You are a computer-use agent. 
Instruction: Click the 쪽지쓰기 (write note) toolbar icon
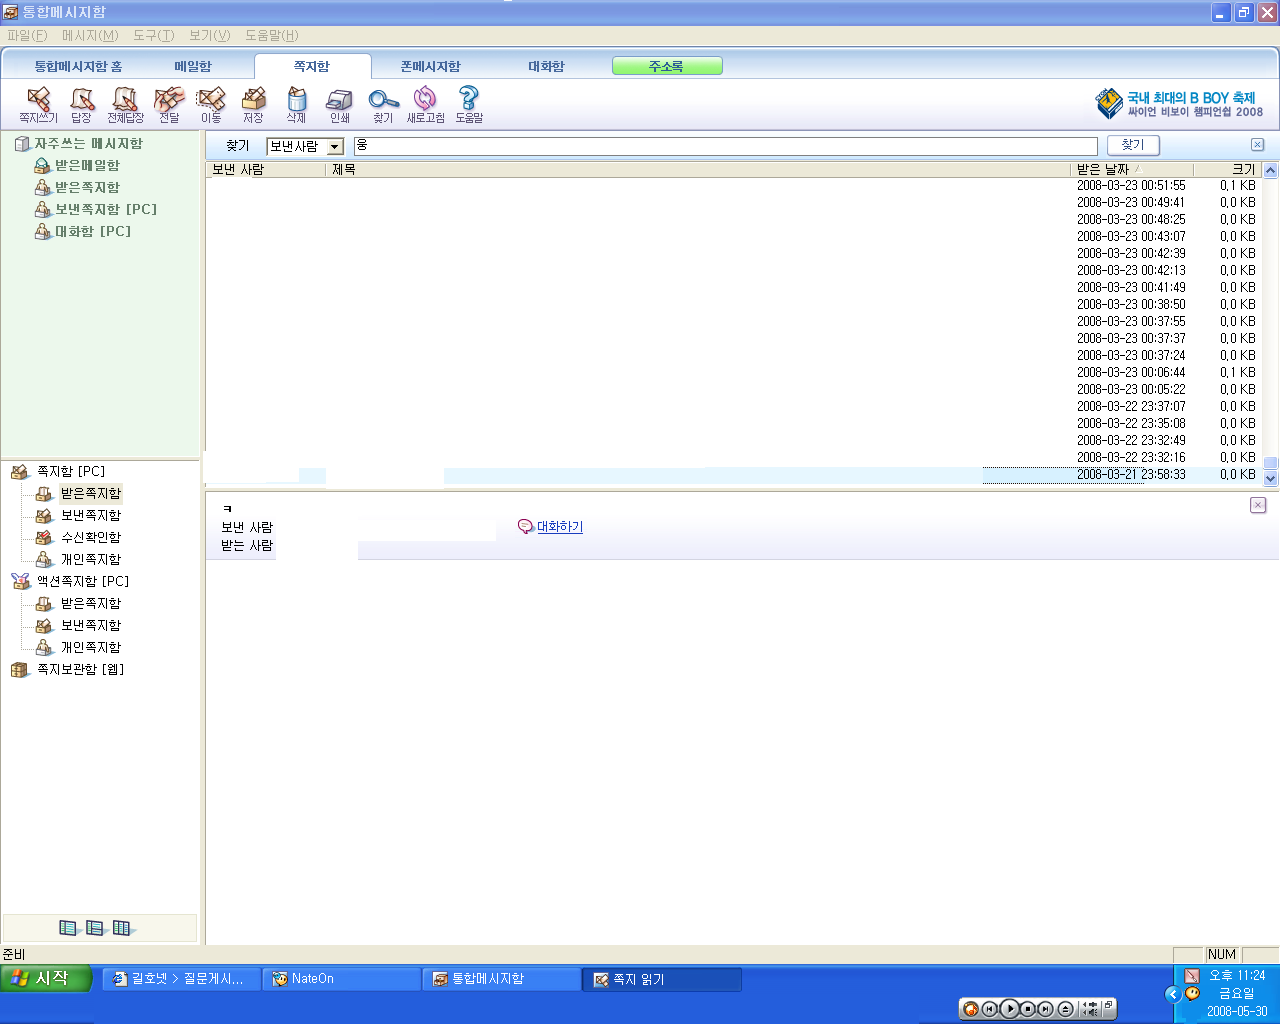click(x=39, y=103)
